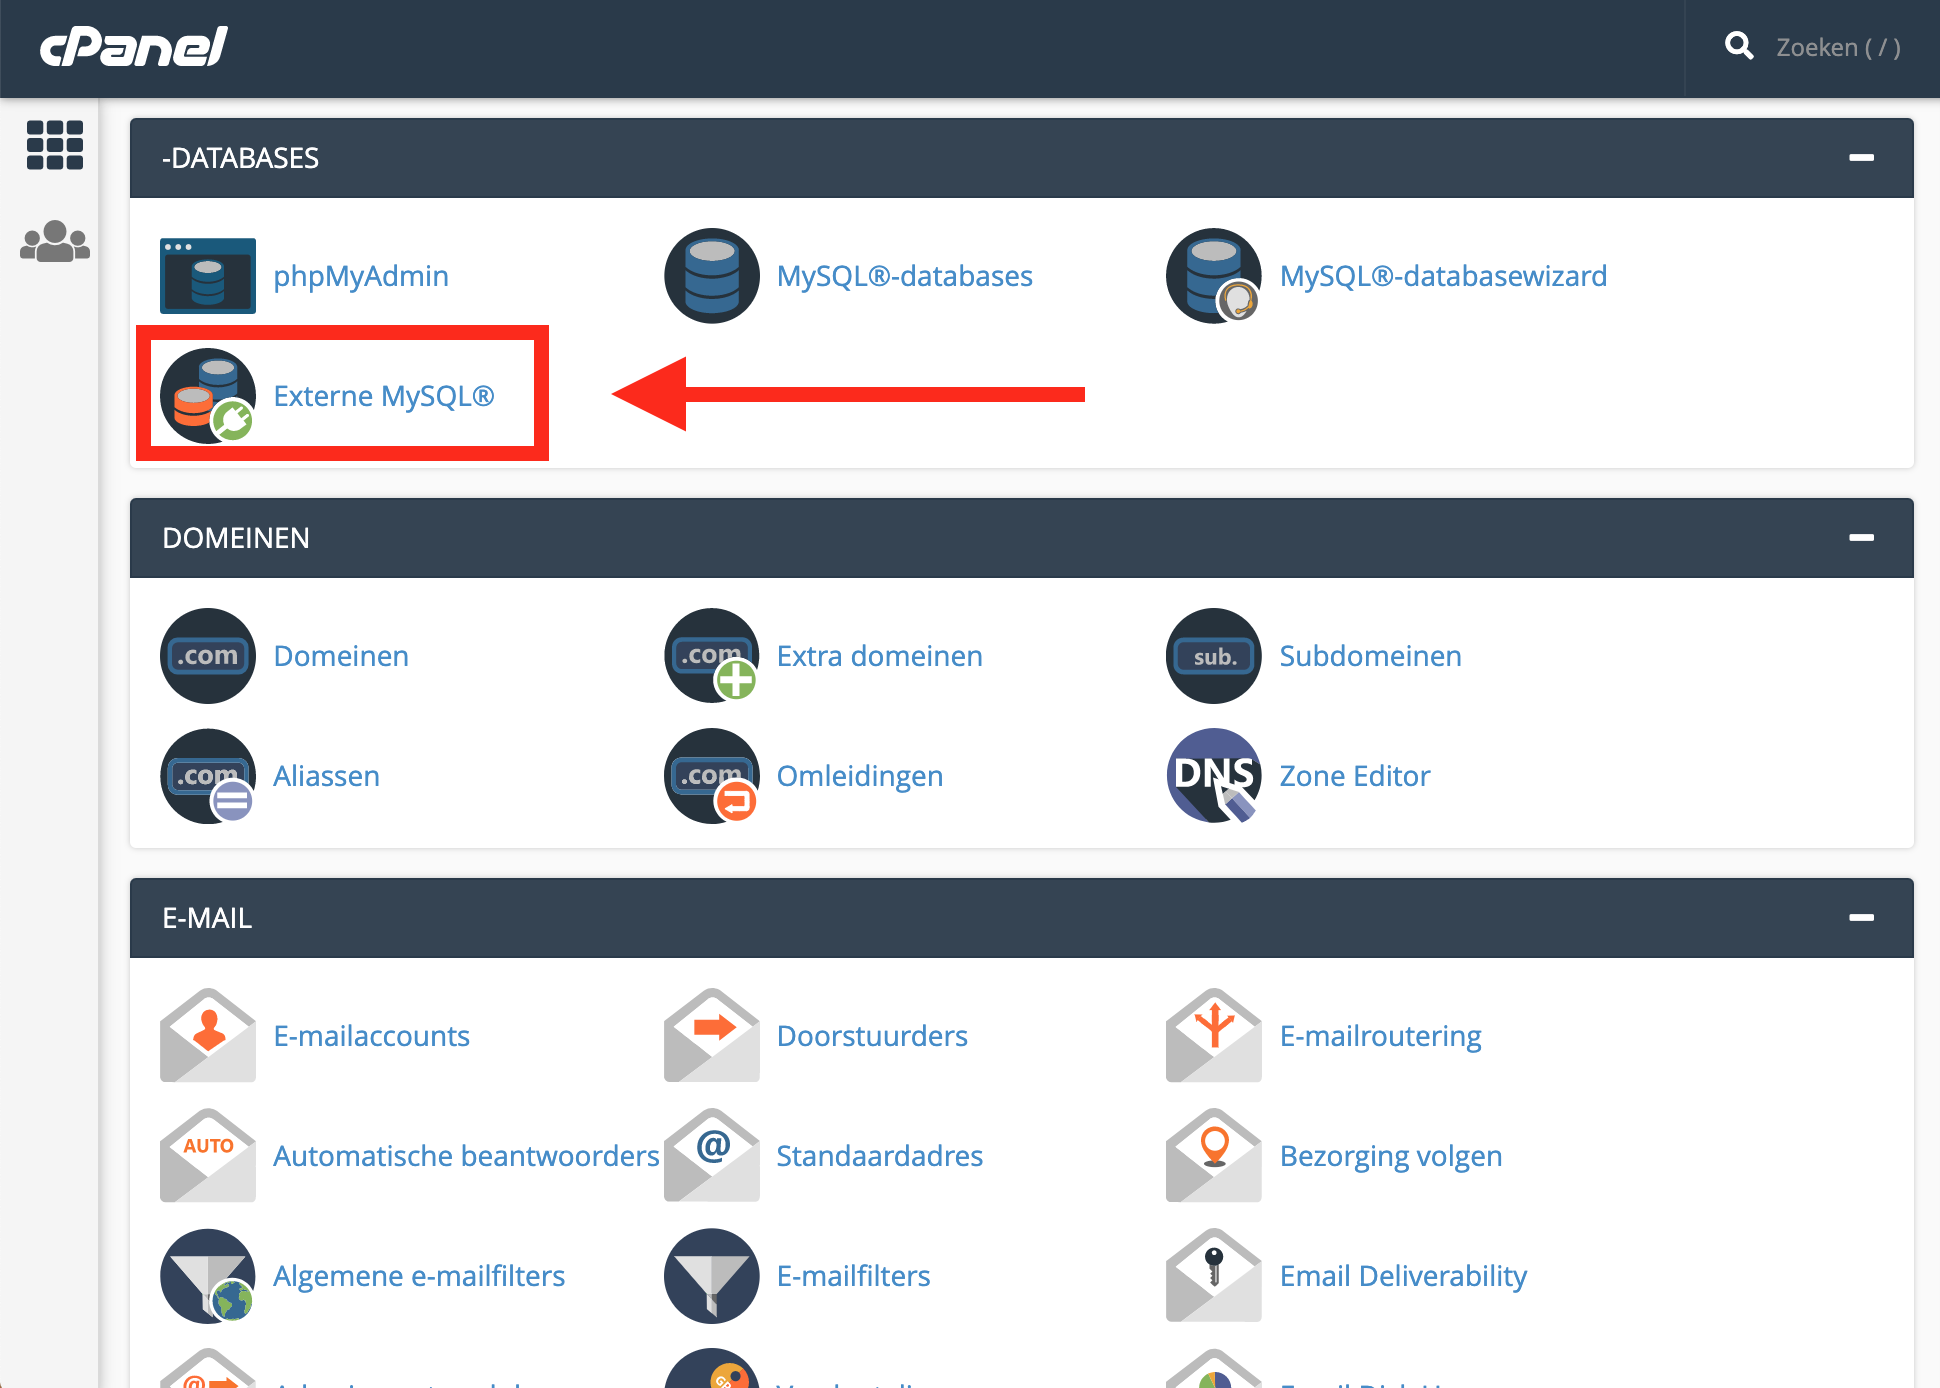Image resolution: width=1940 pixels, height=1388 pixels.
Task: Click the Extra domeinen plus icon
Action: click(712, 656)
